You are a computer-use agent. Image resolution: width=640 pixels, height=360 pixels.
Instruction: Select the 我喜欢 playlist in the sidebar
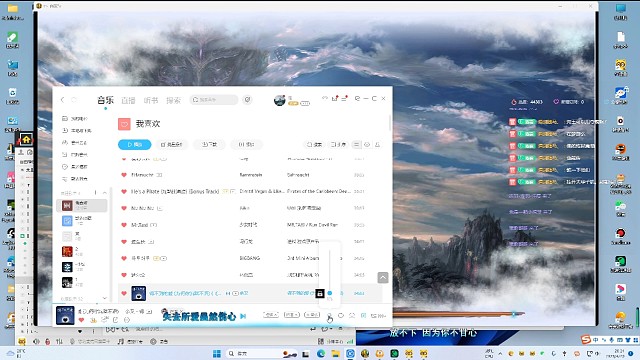tap(82, 205)
